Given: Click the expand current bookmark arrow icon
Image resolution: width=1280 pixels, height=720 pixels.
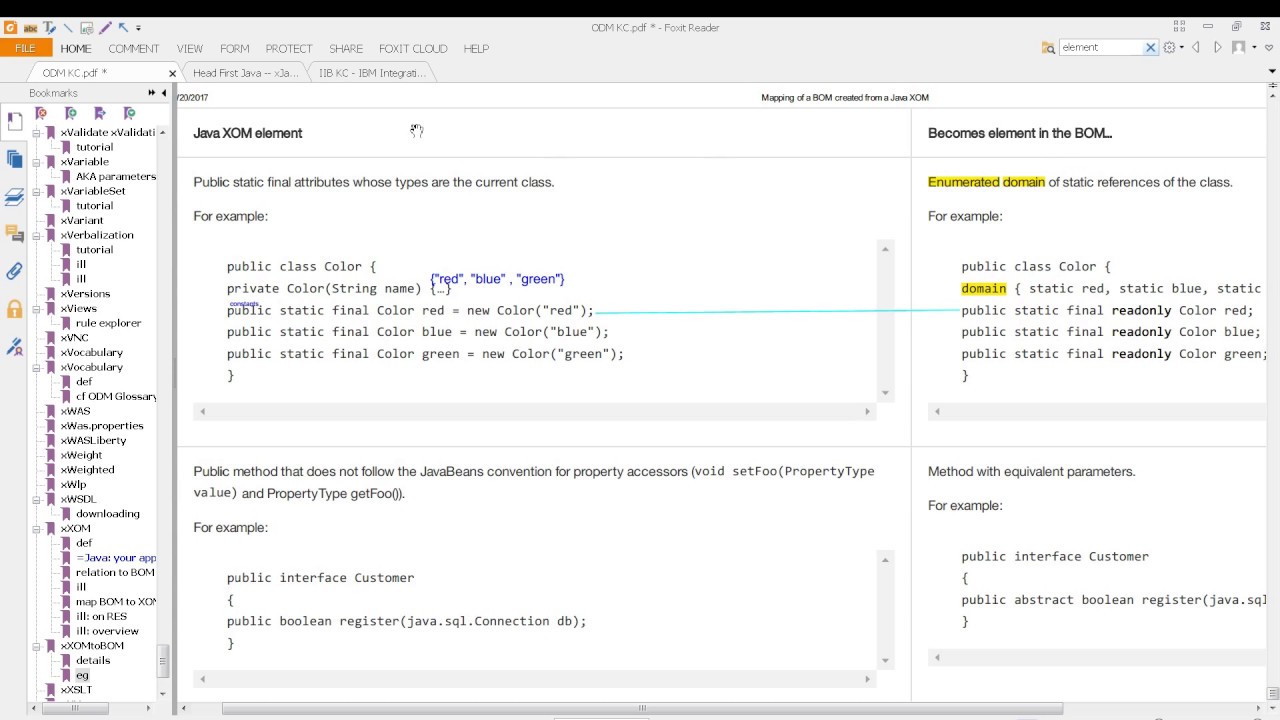Looking at the screenshot, I should tap(99, 113).
